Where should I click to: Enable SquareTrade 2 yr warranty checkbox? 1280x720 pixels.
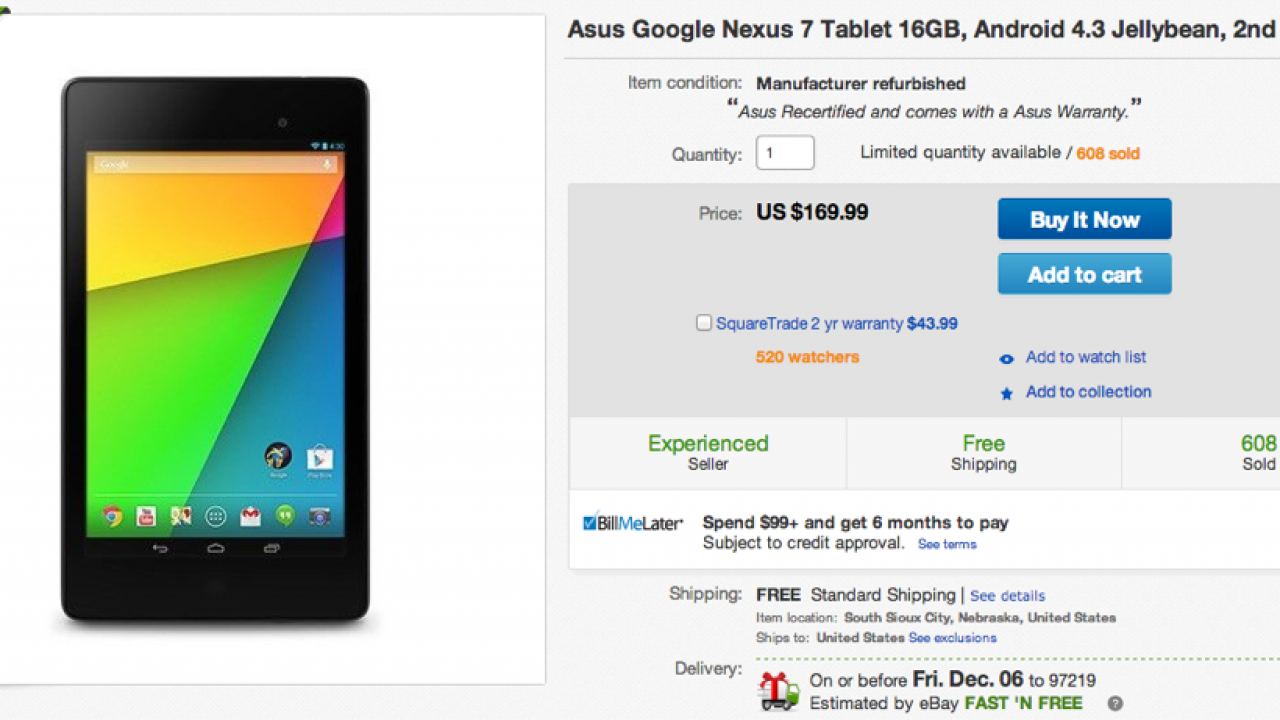[x=704, y=323]
